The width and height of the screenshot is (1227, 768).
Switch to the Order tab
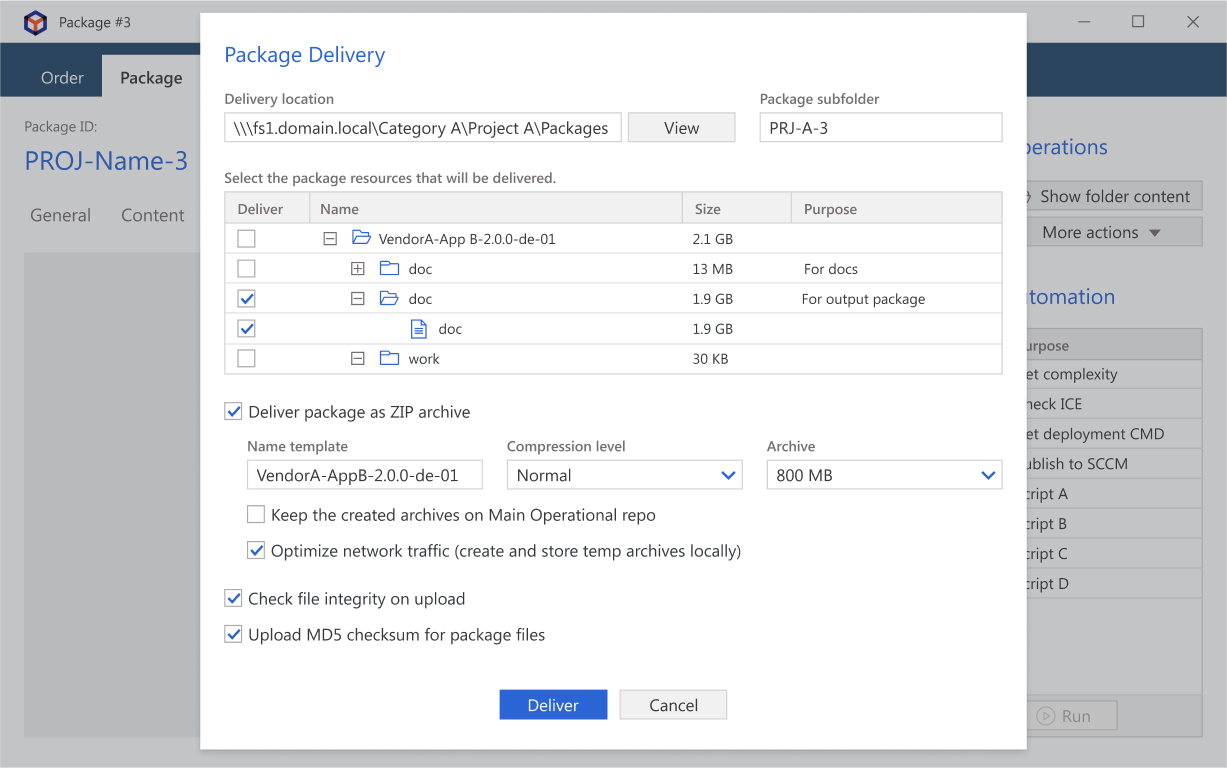pos(62,78)
